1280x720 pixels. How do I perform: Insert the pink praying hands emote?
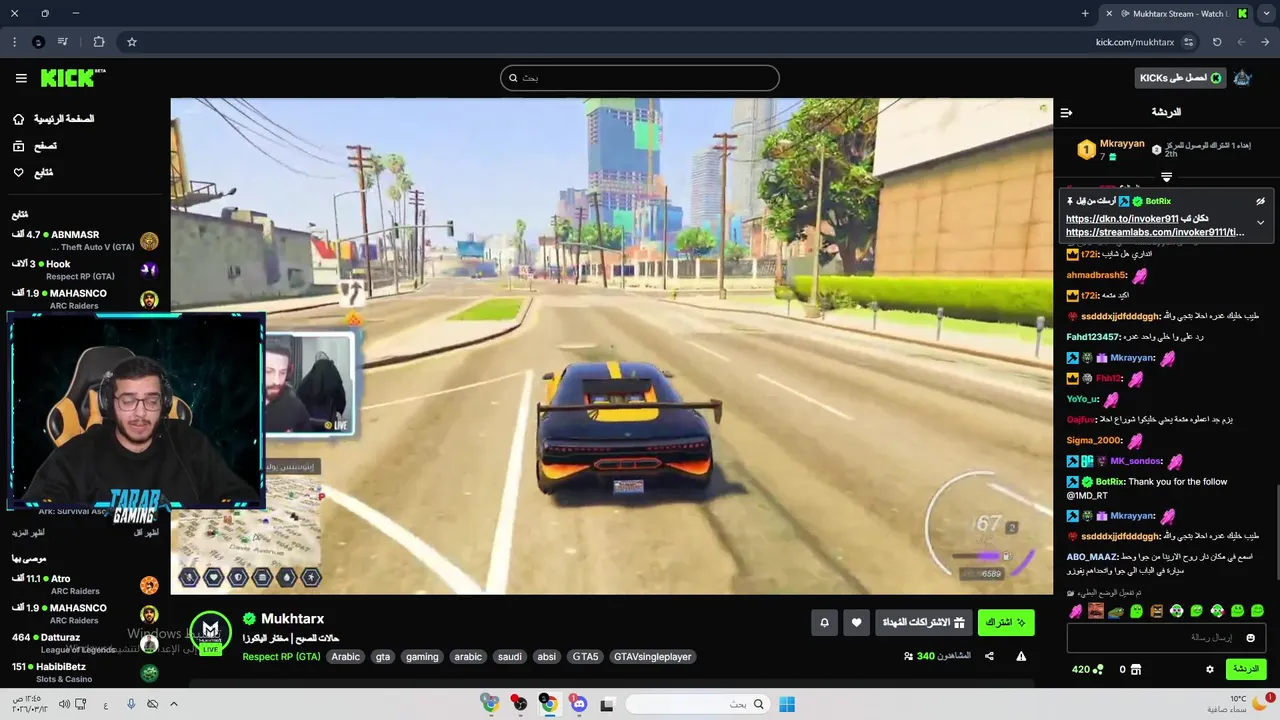(1076, 611)
